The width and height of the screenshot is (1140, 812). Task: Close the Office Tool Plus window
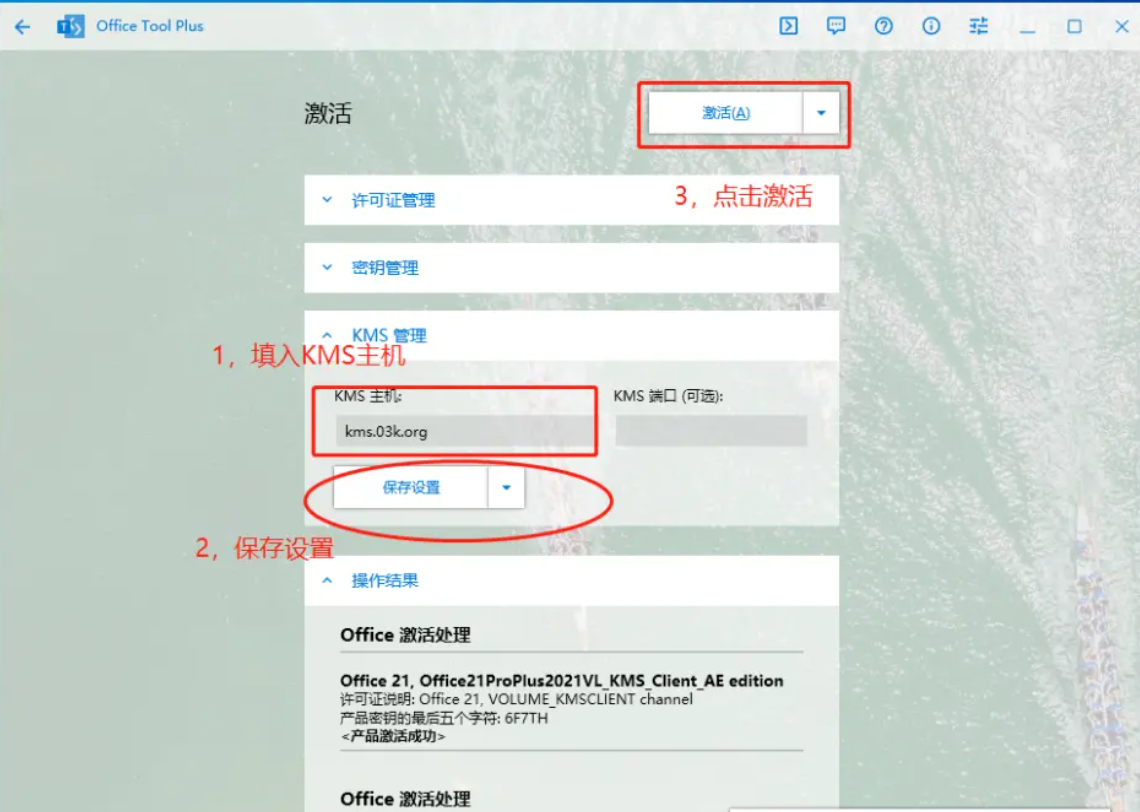coord(1122,27)
